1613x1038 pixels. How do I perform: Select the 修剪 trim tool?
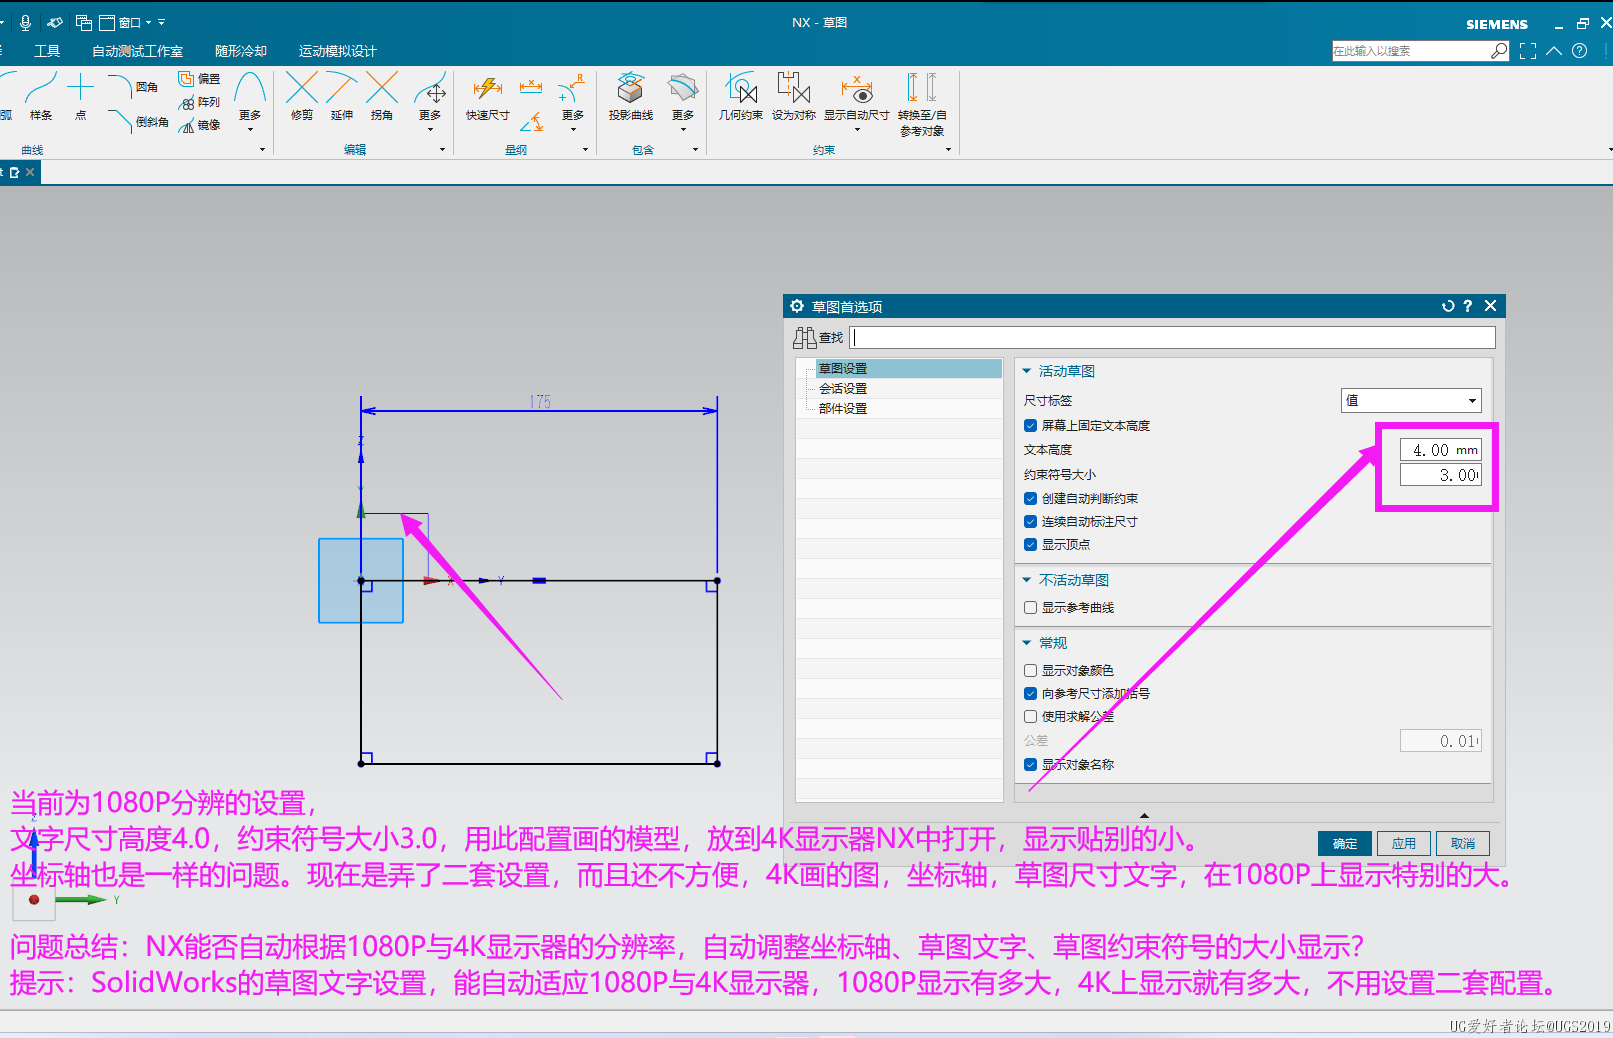point(302,97)
